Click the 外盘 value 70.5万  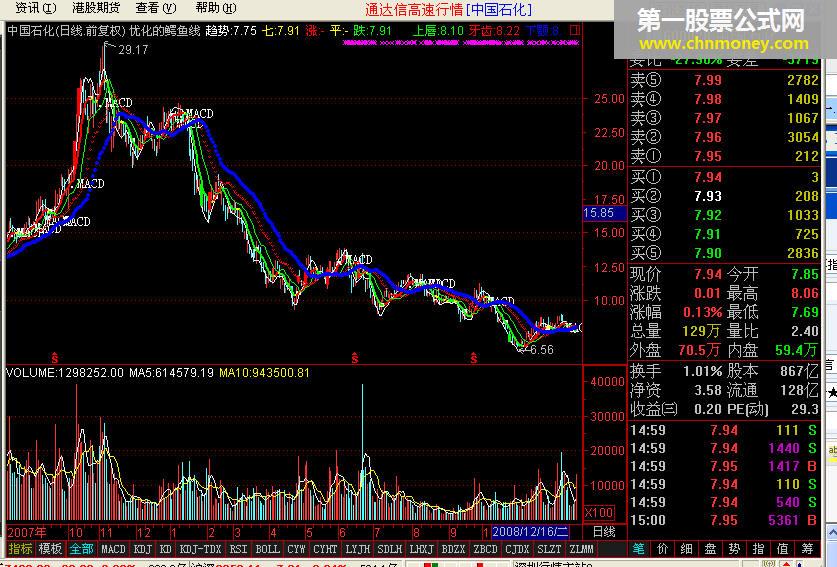(700, 350)
